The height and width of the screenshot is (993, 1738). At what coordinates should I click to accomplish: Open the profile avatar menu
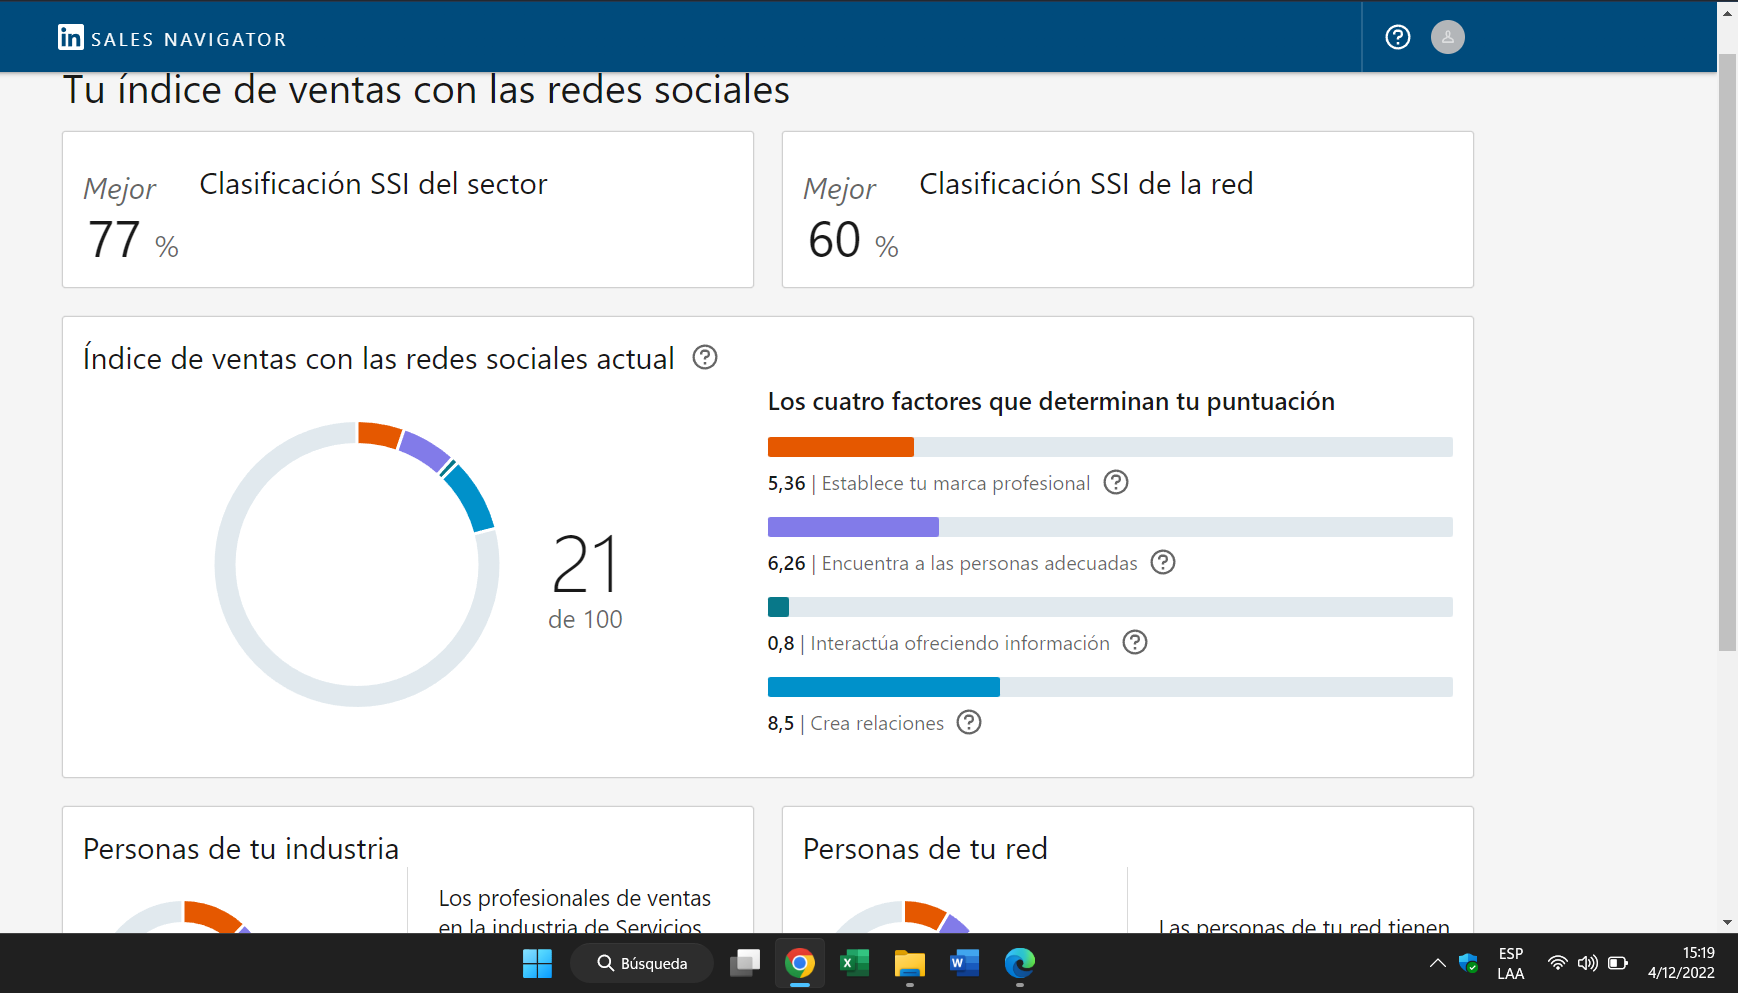pyautogui.click(x=1447, y=37)
